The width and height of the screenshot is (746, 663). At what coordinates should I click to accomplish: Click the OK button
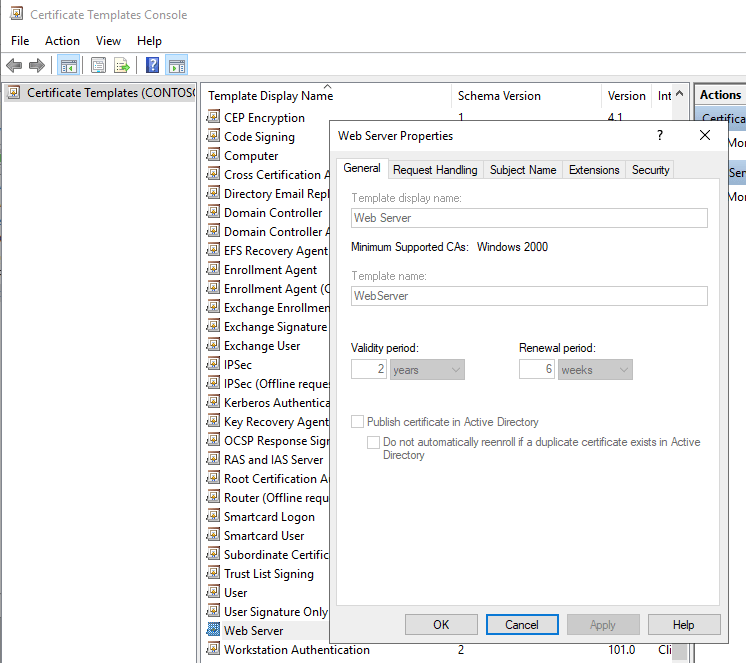click(441, 624)
